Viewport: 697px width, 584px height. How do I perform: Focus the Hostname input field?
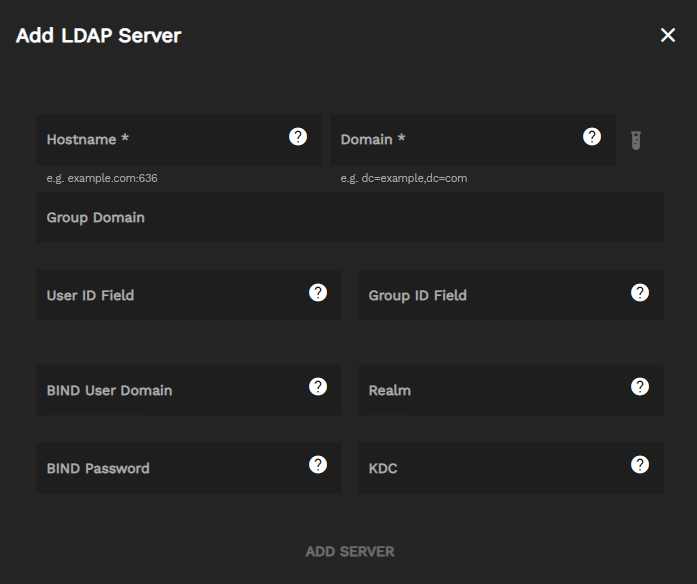160,140
